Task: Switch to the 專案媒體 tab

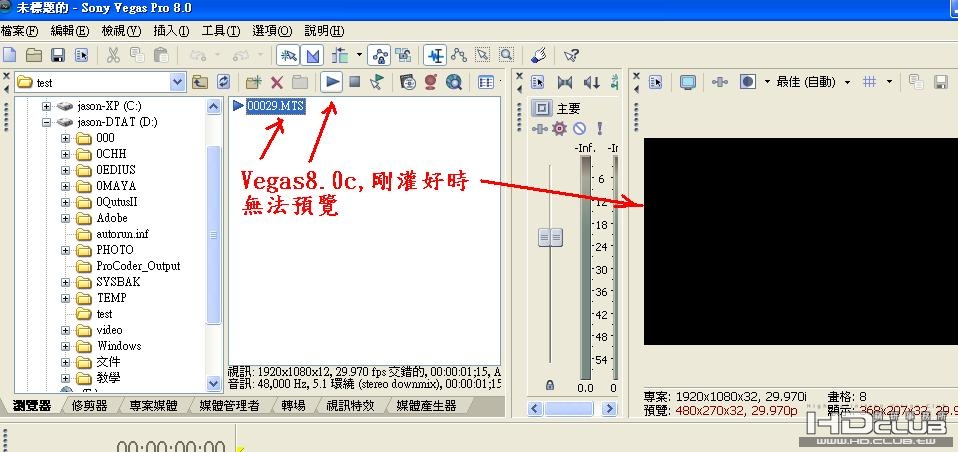Action: pyautogui.click(x=153, y=406)
